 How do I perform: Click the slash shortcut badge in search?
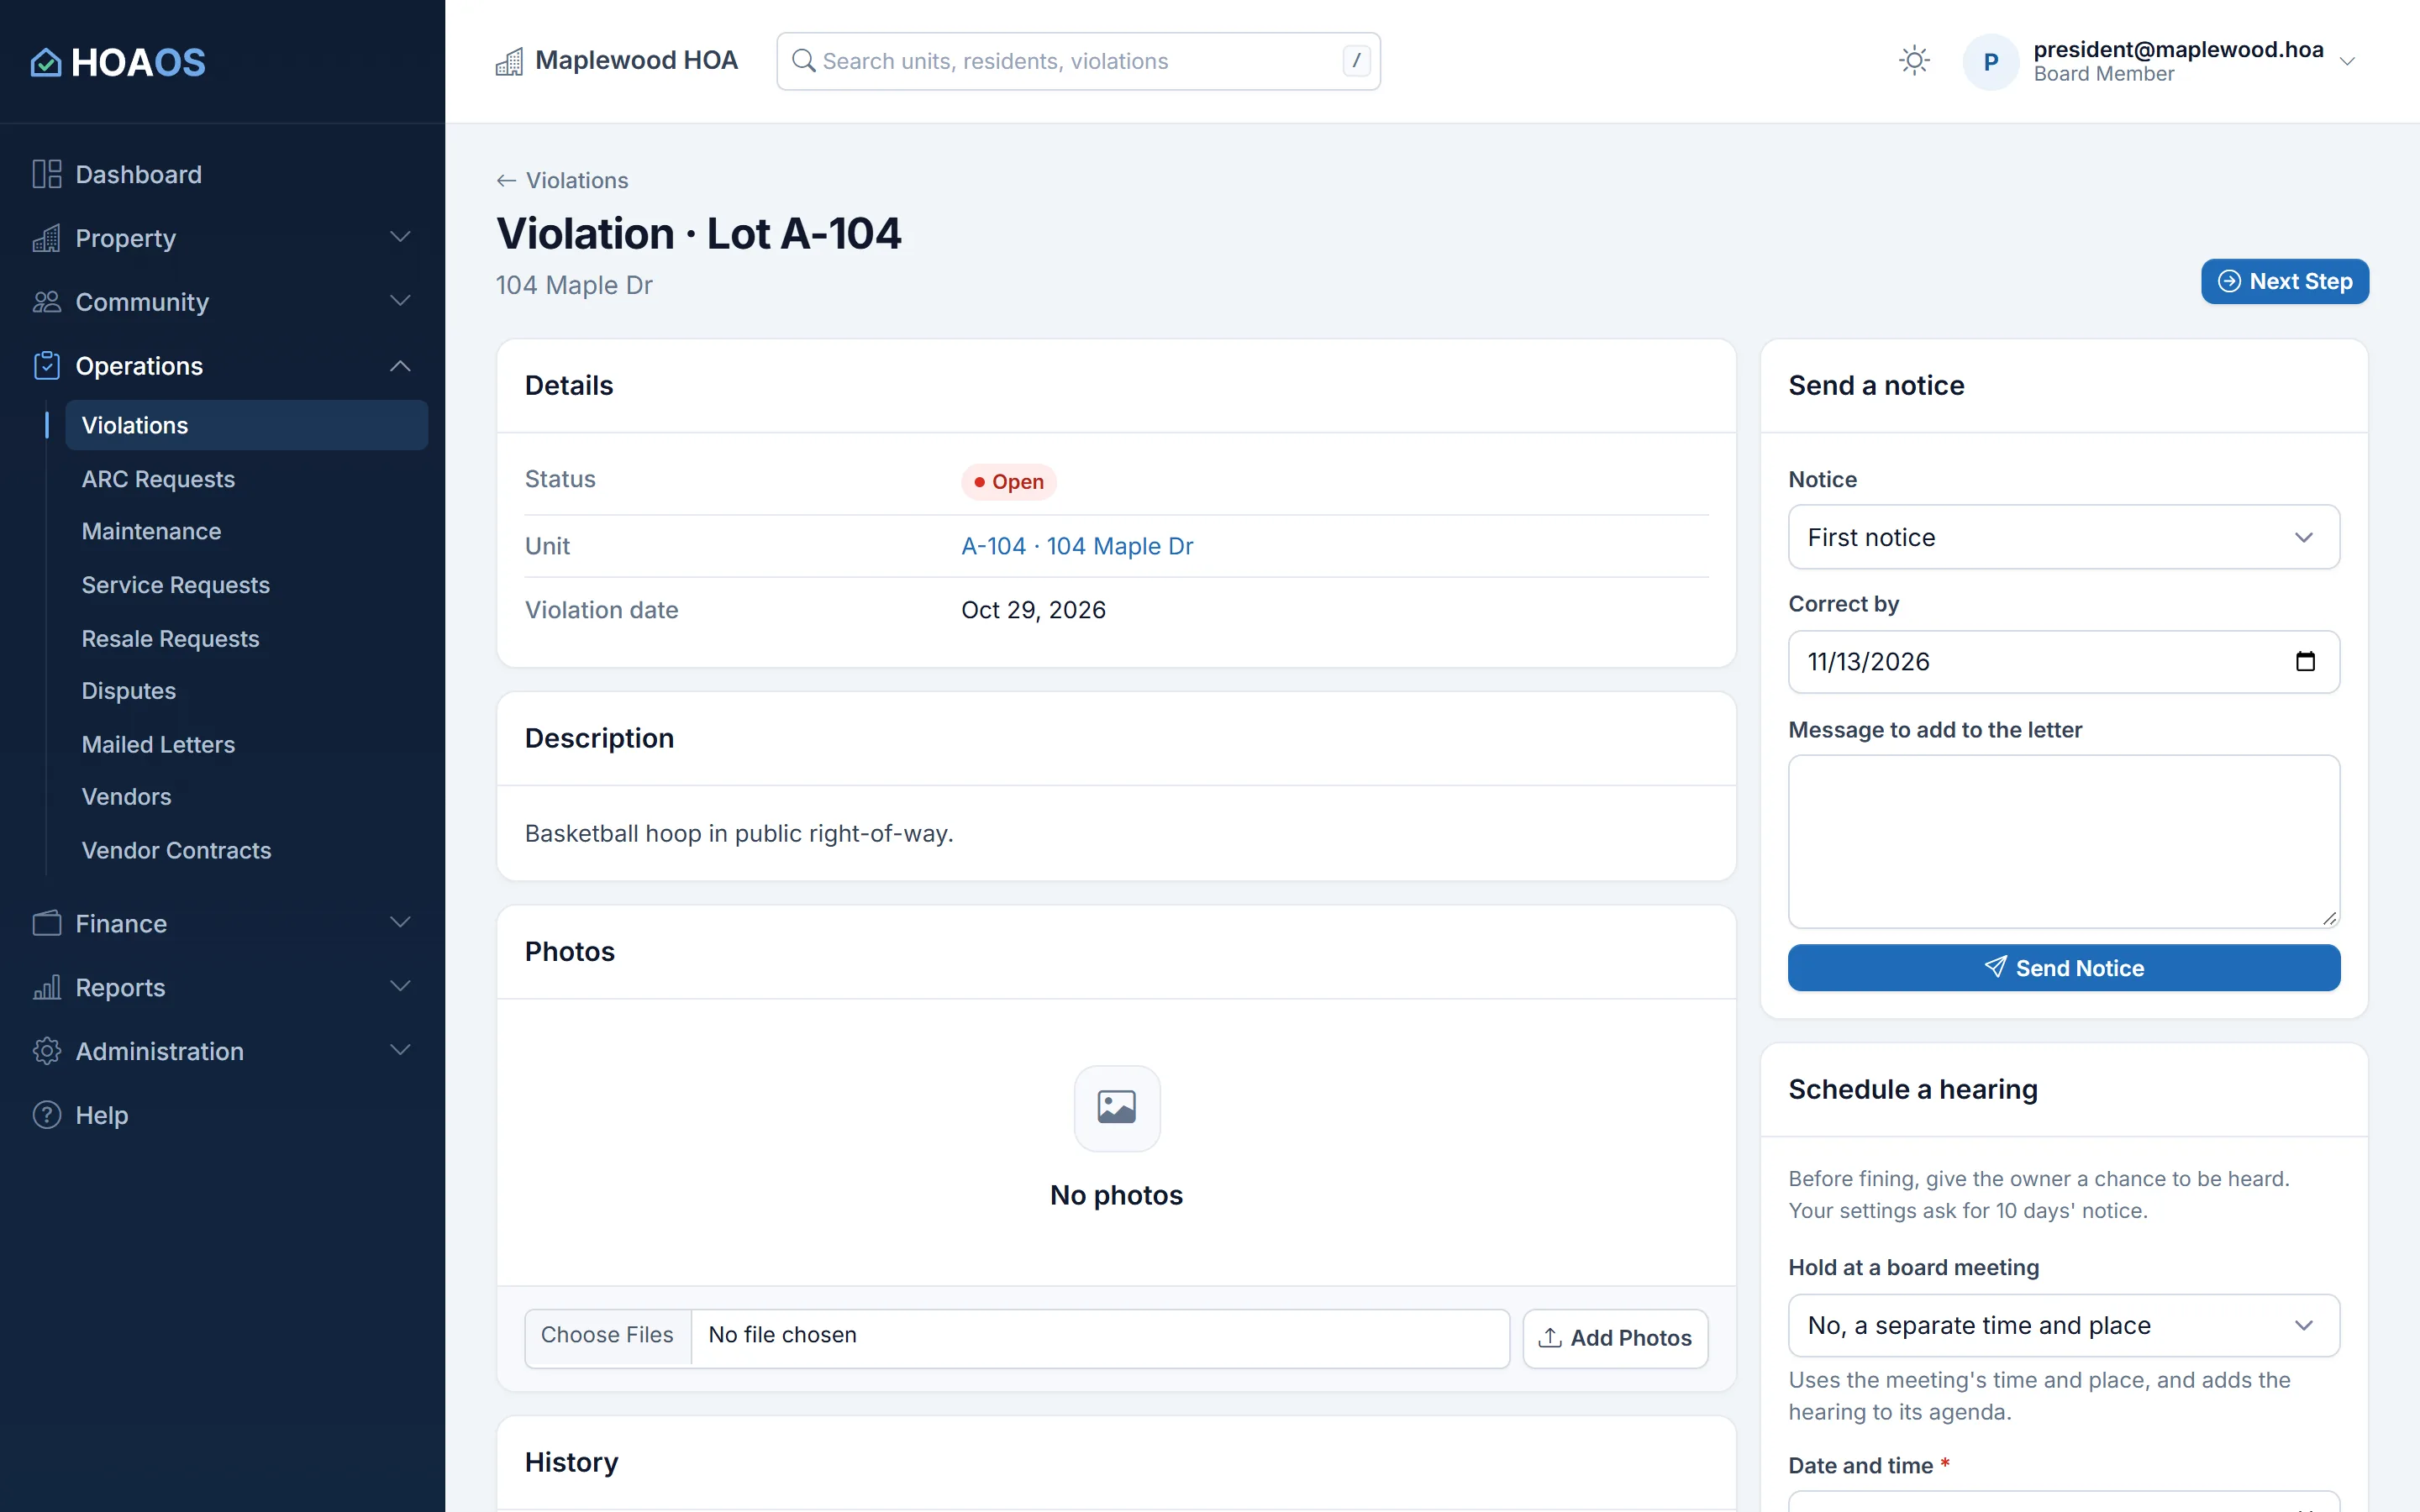(x=1355, y=61)
